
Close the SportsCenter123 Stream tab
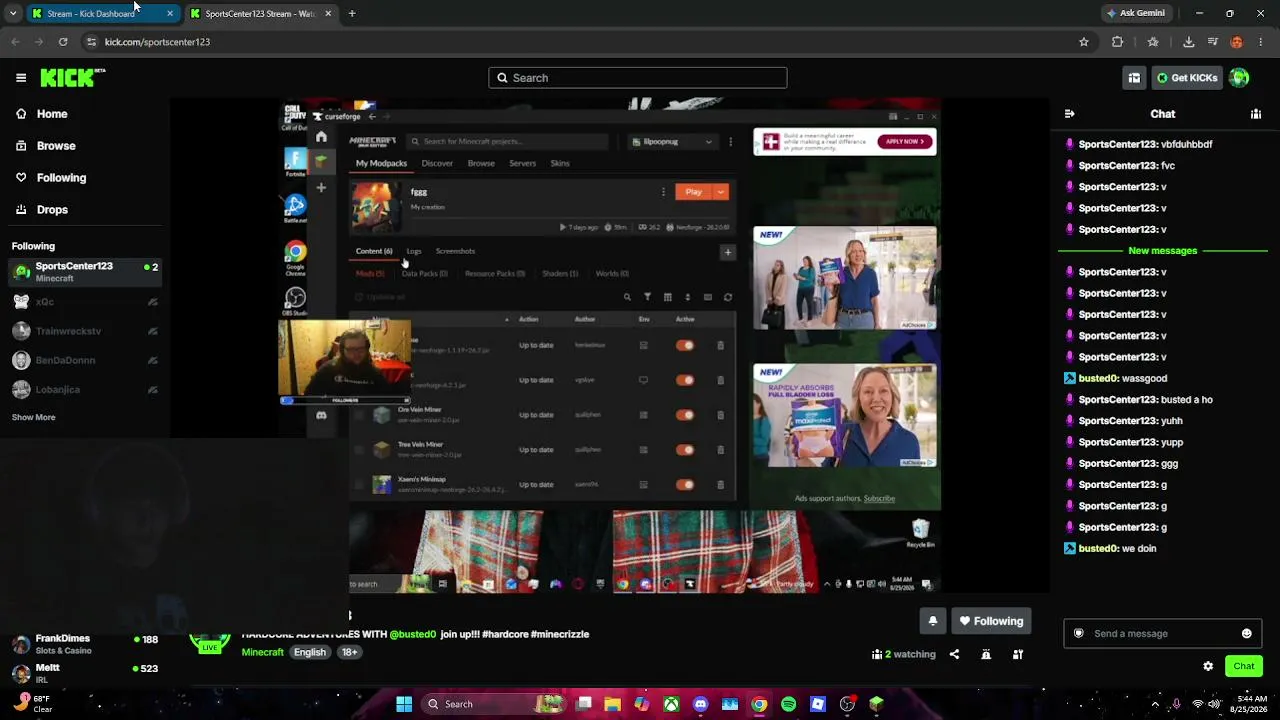point(328,13)
